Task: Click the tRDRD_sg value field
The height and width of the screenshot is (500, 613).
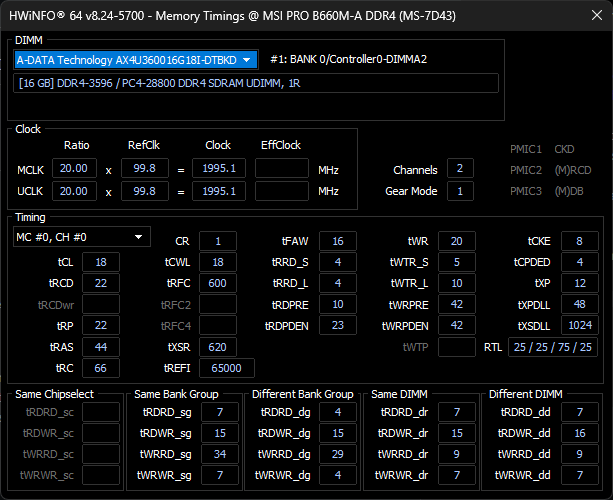Action: (220, 412)
